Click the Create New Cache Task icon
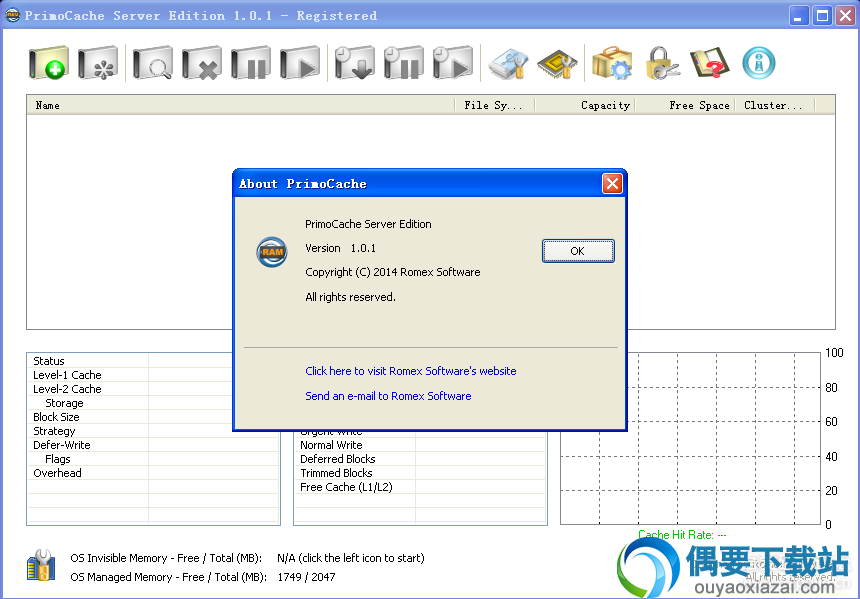Screen dimensions: 860x599 click(x=49, y=63)
